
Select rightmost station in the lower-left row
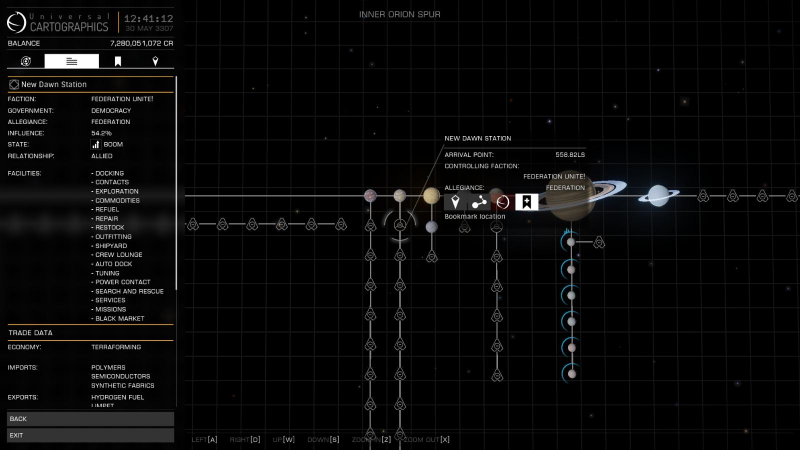[x=341, y=224]
